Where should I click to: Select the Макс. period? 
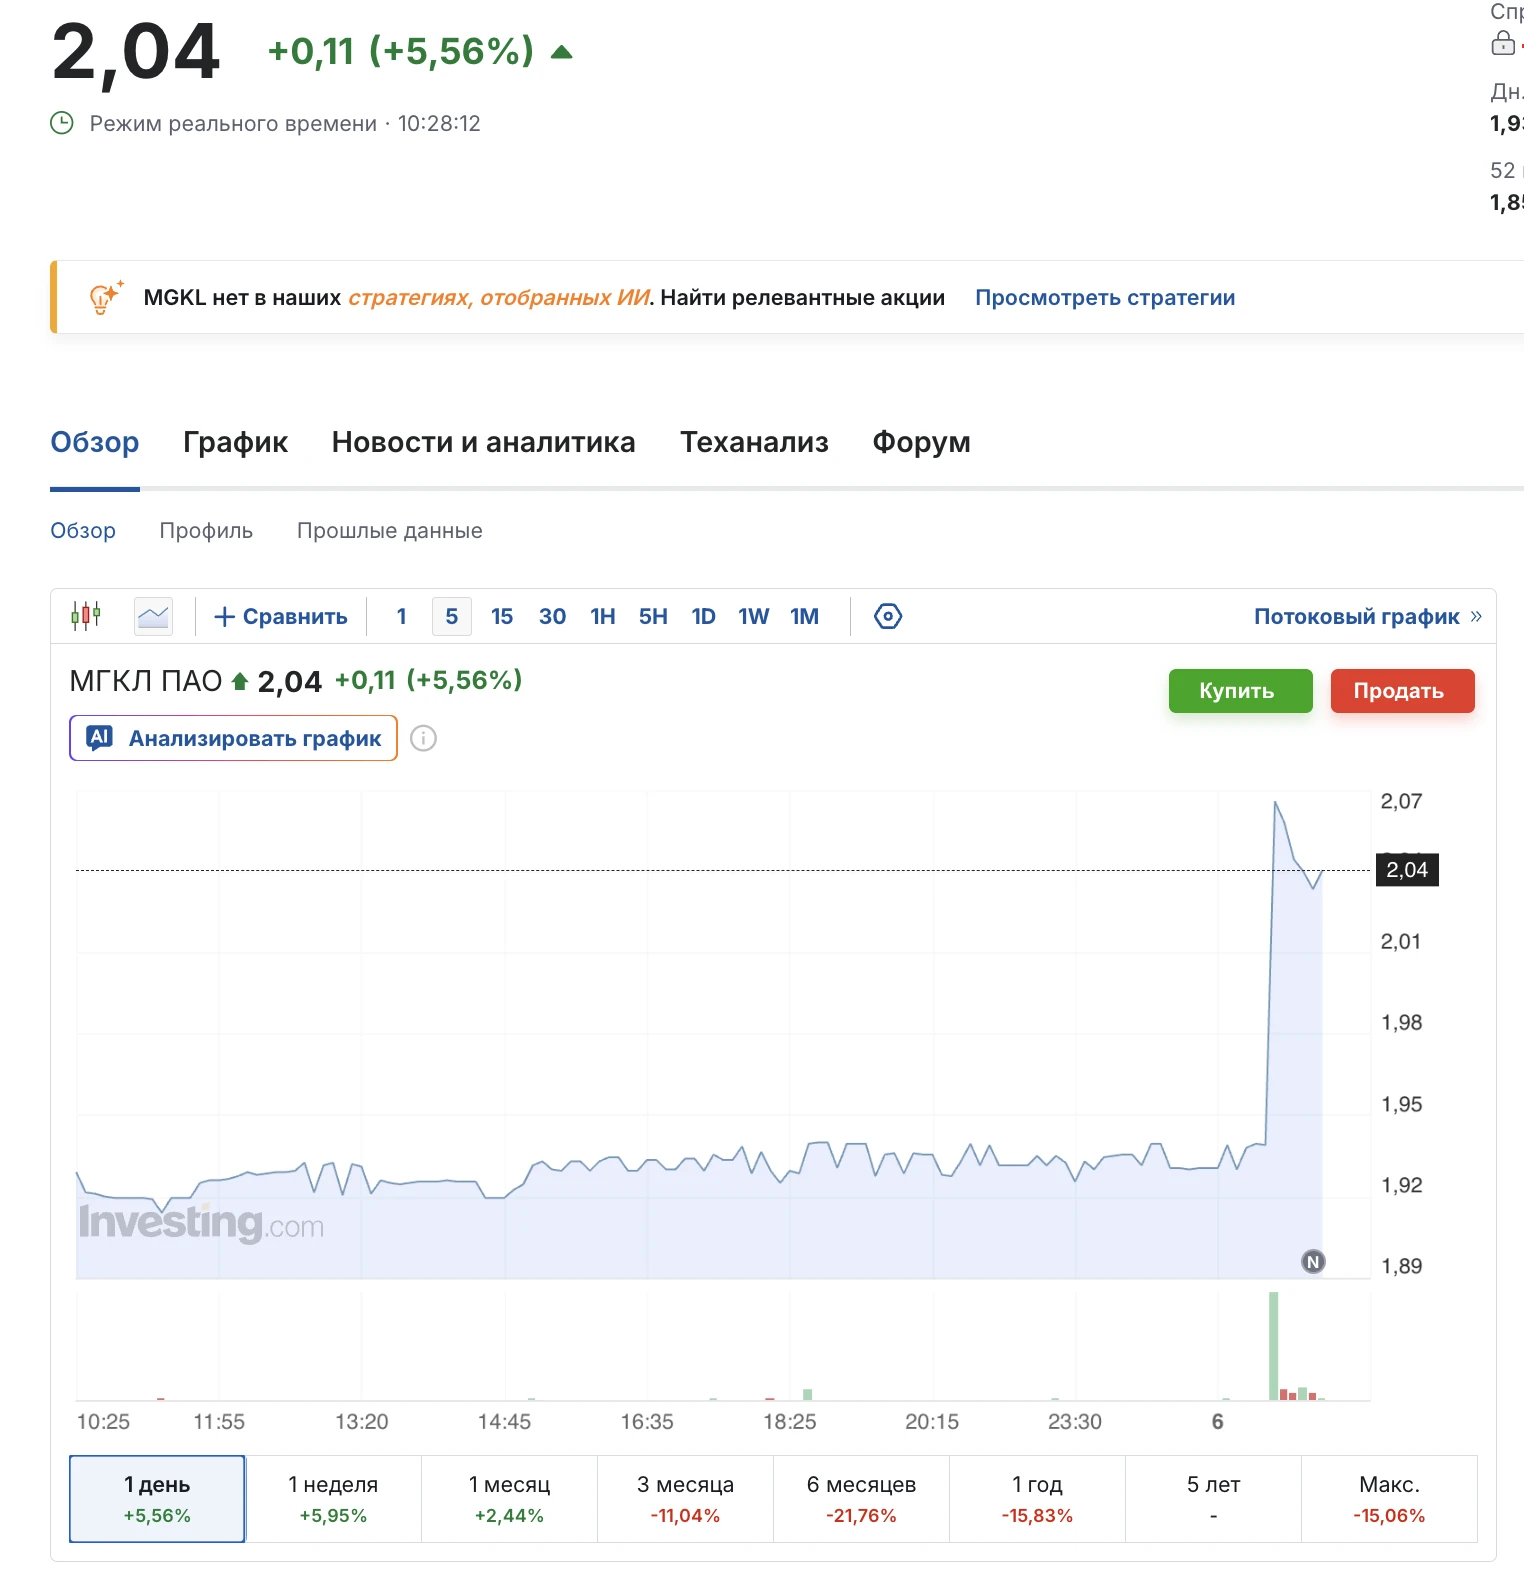click(x=1389, y=1499)
